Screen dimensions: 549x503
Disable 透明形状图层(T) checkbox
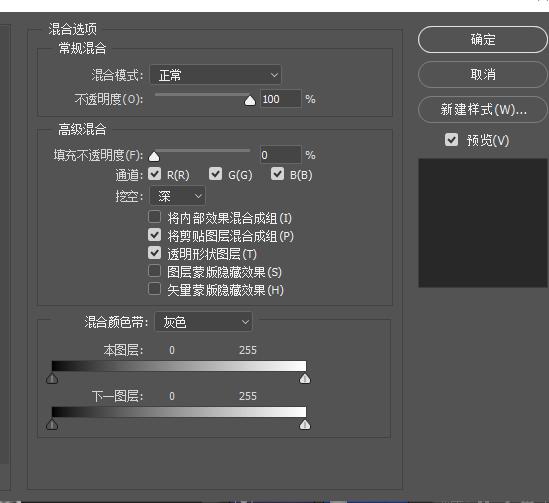[x=154, y=253]
